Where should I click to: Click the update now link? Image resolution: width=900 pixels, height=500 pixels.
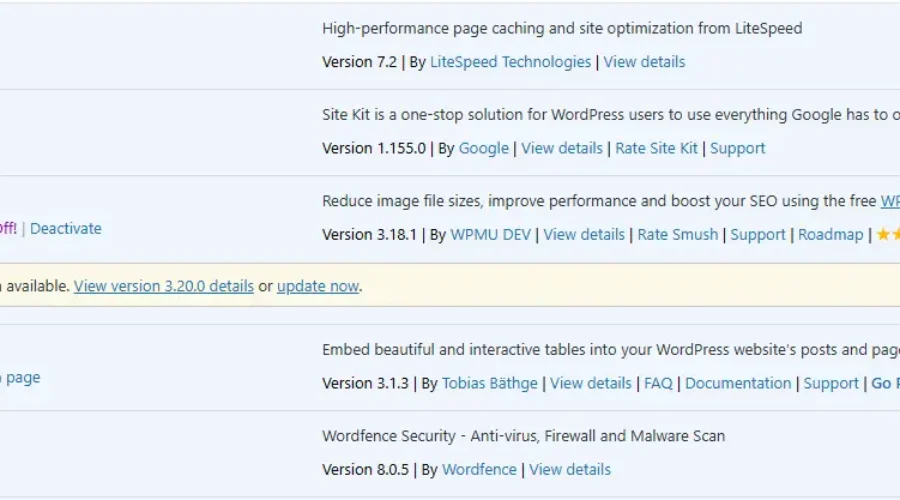click(317, 286)
